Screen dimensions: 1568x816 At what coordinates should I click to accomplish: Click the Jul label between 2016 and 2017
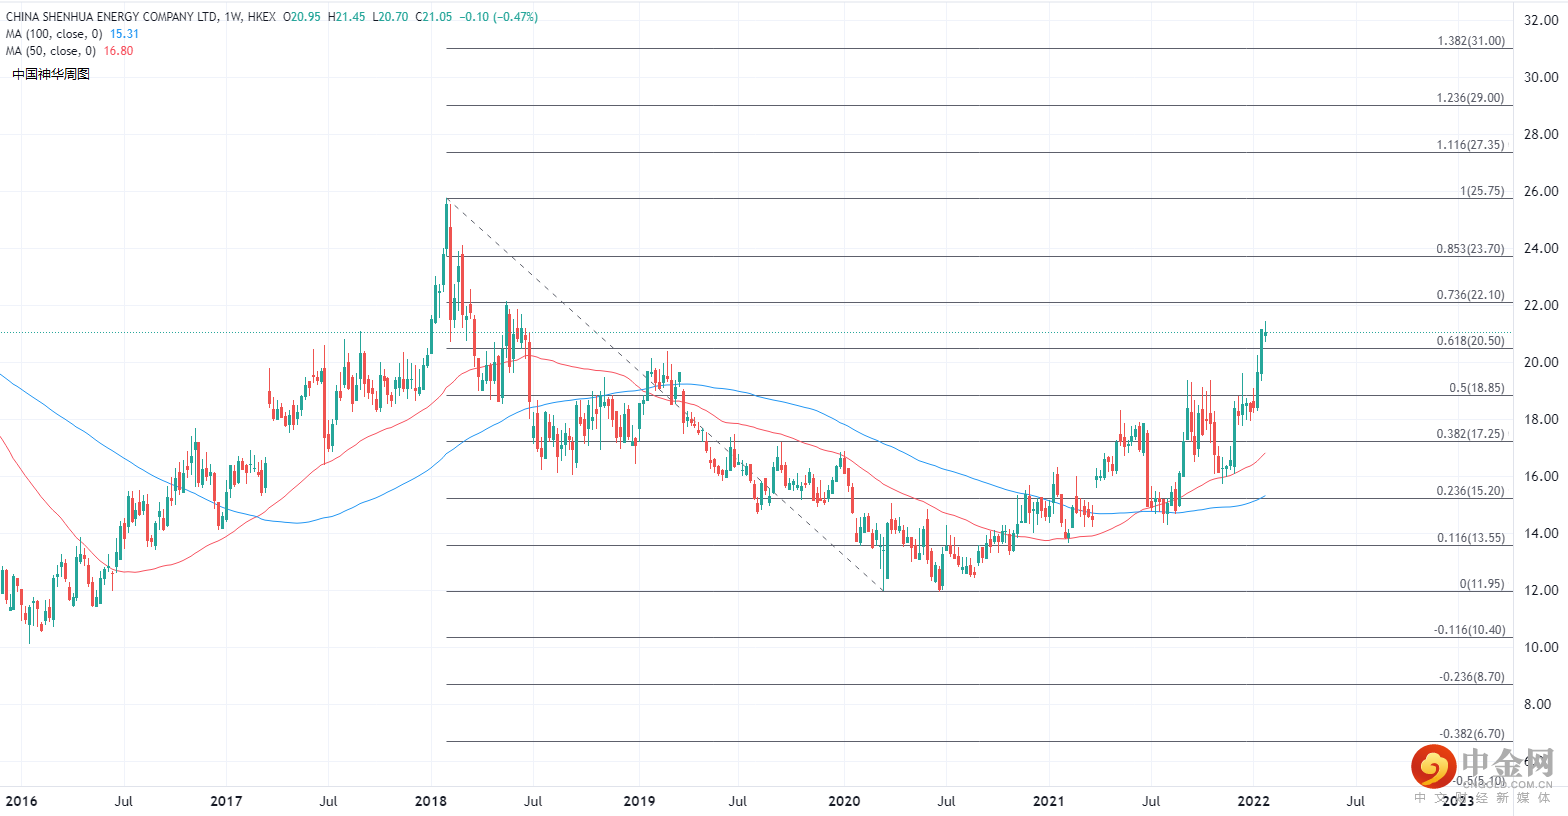[123, 801]
